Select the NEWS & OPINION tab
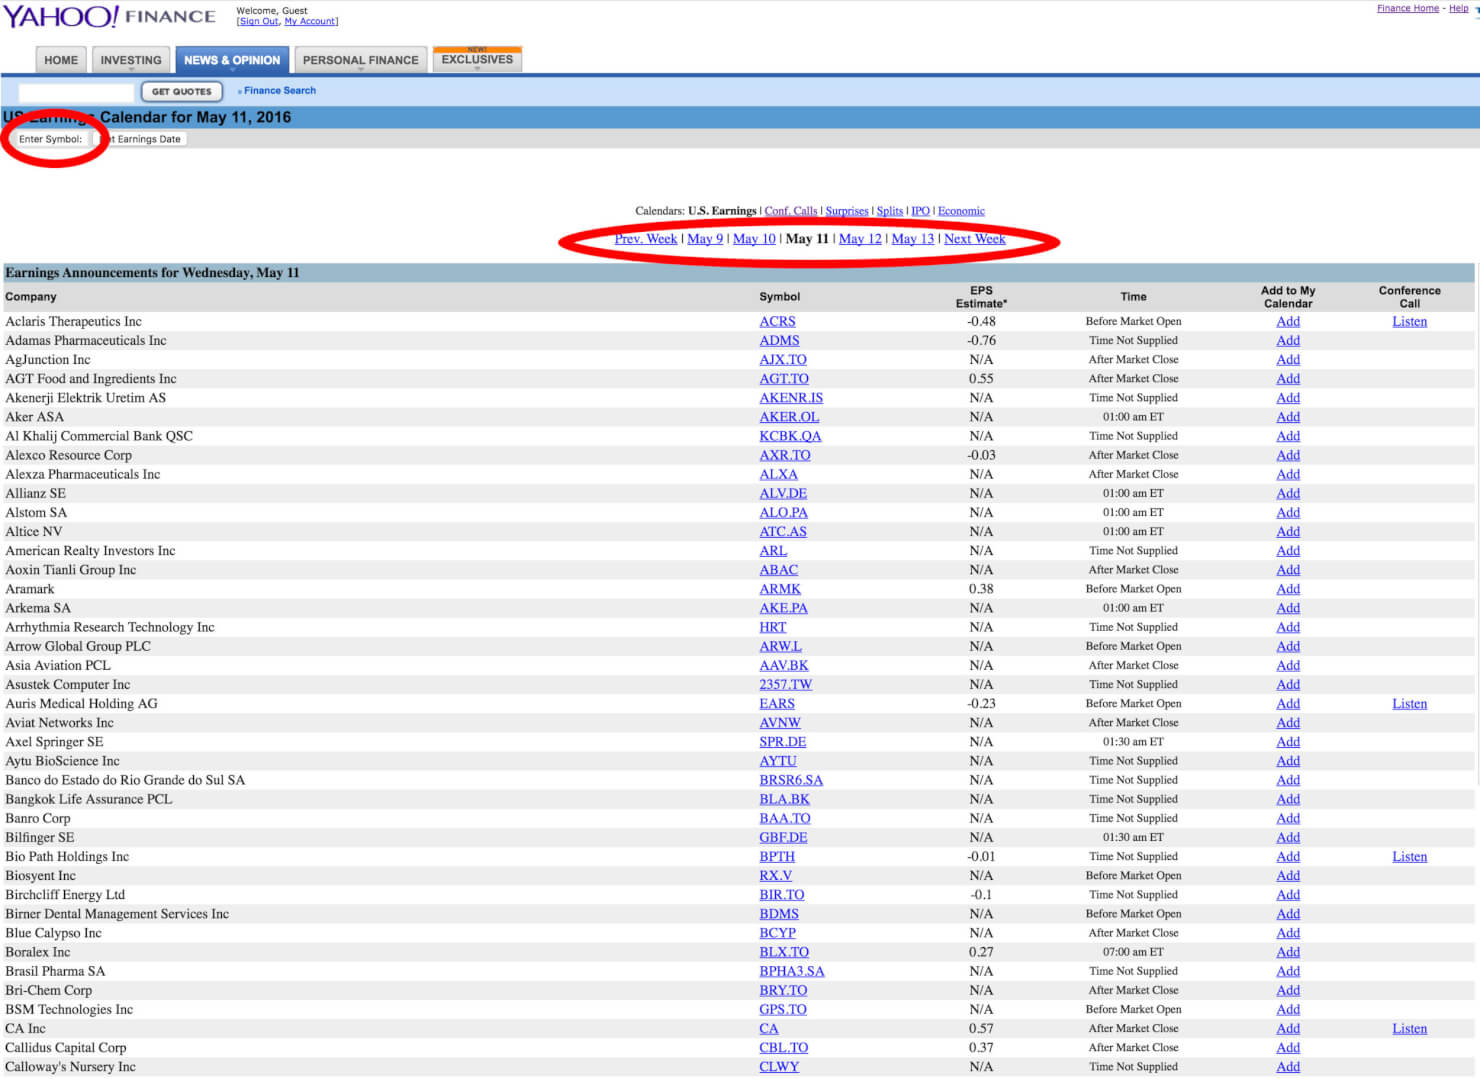Viewport: 1480px width, 1079px height. click(232, 60)
